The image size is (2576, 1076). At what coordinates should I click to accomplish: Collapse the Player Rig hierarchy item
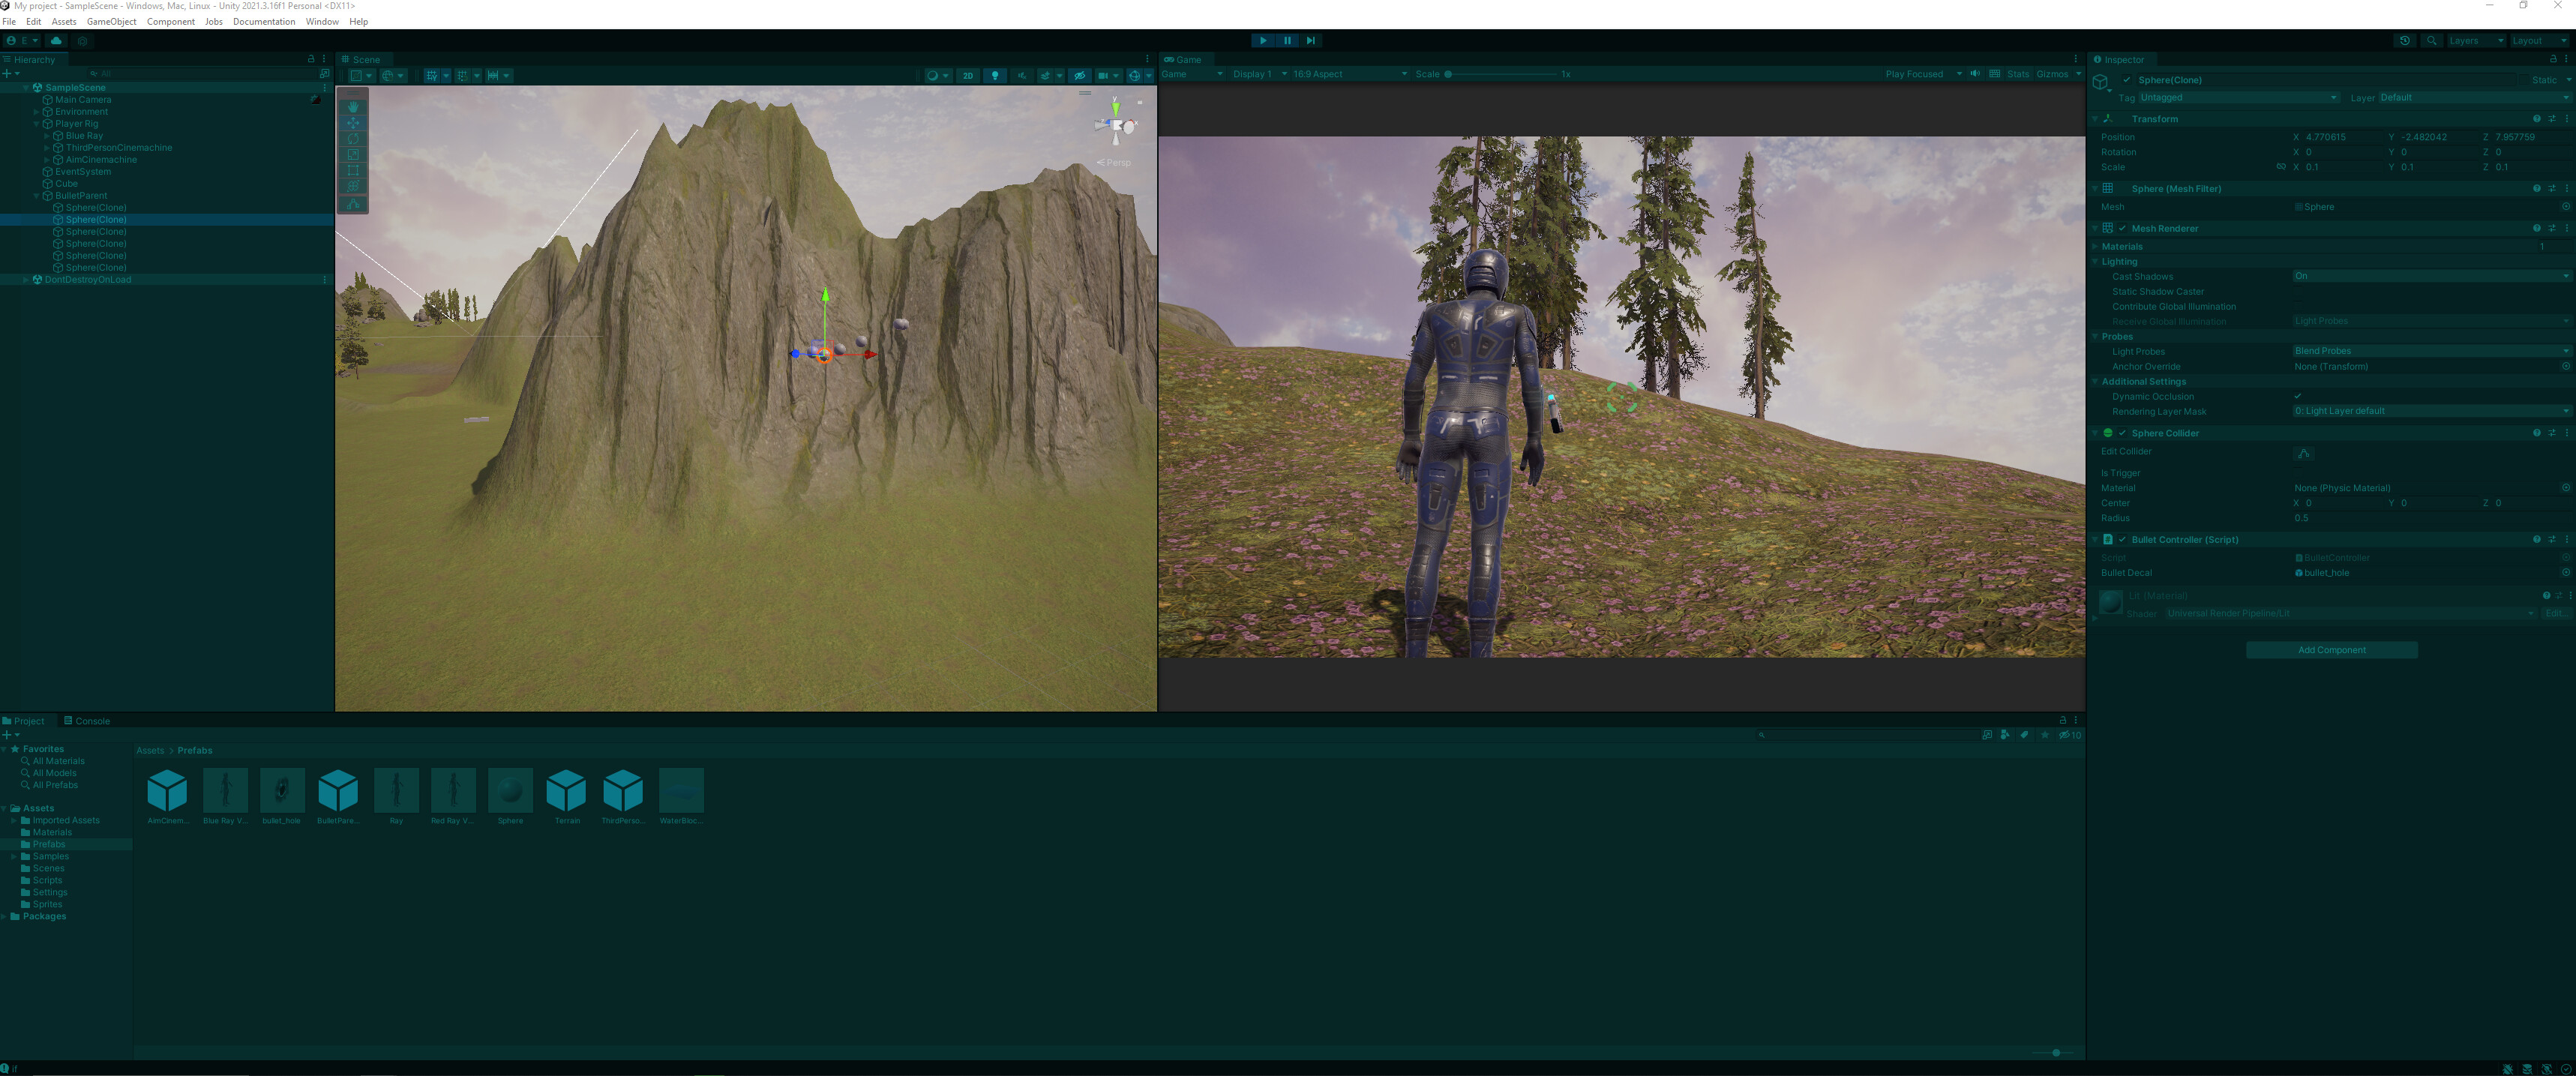[37, 123]
